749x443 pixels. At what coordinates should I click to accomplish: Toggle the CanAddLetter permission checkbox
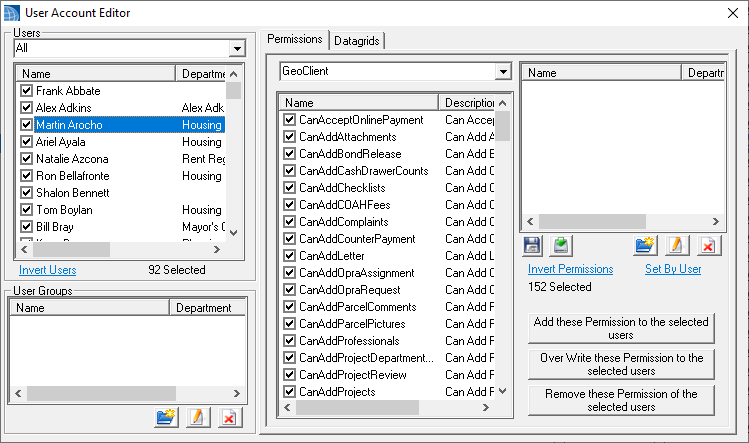[289, 256]
